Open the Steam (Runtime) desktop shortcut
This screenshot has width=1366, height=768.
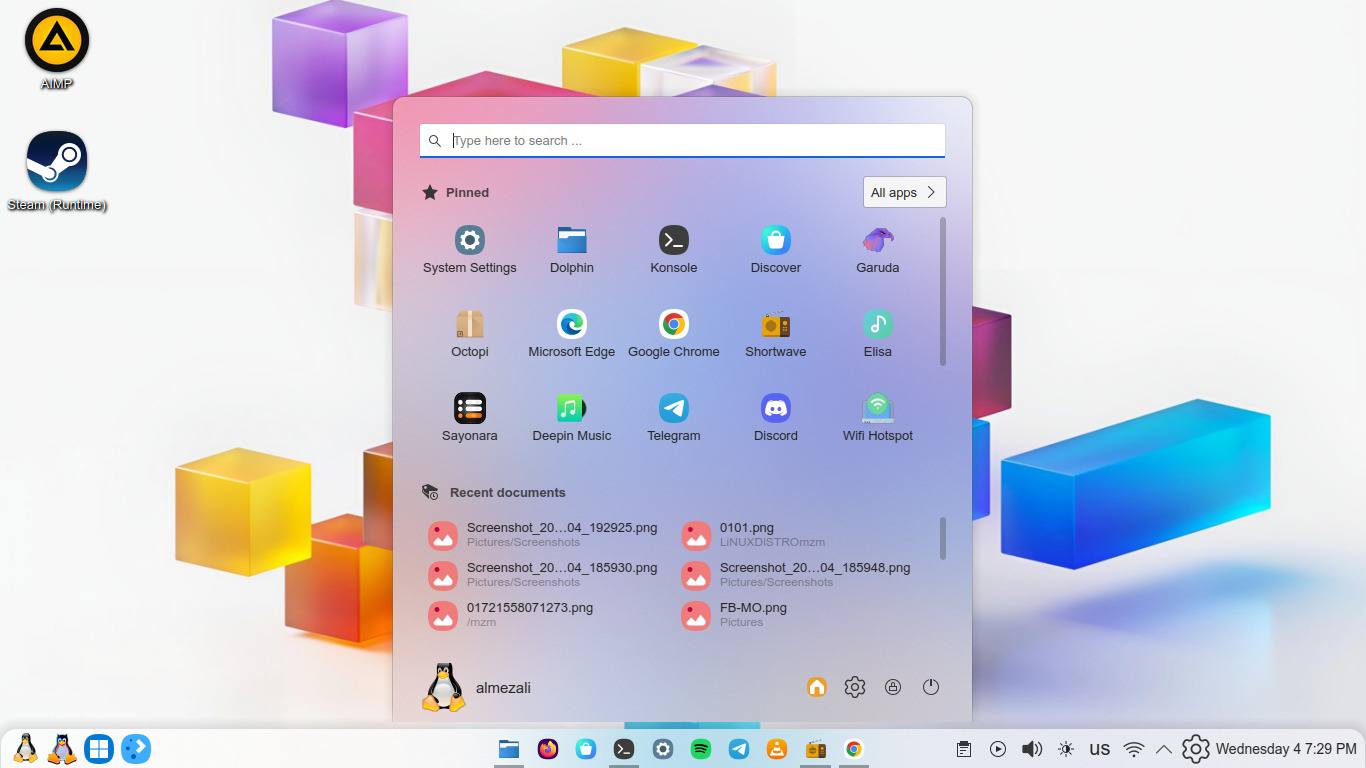click(x=57, y=171)
